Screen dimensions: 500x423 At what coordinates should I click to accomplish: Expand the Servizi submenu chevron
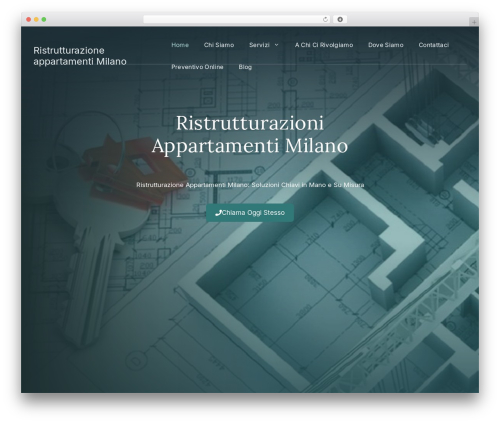pos(276,45)
